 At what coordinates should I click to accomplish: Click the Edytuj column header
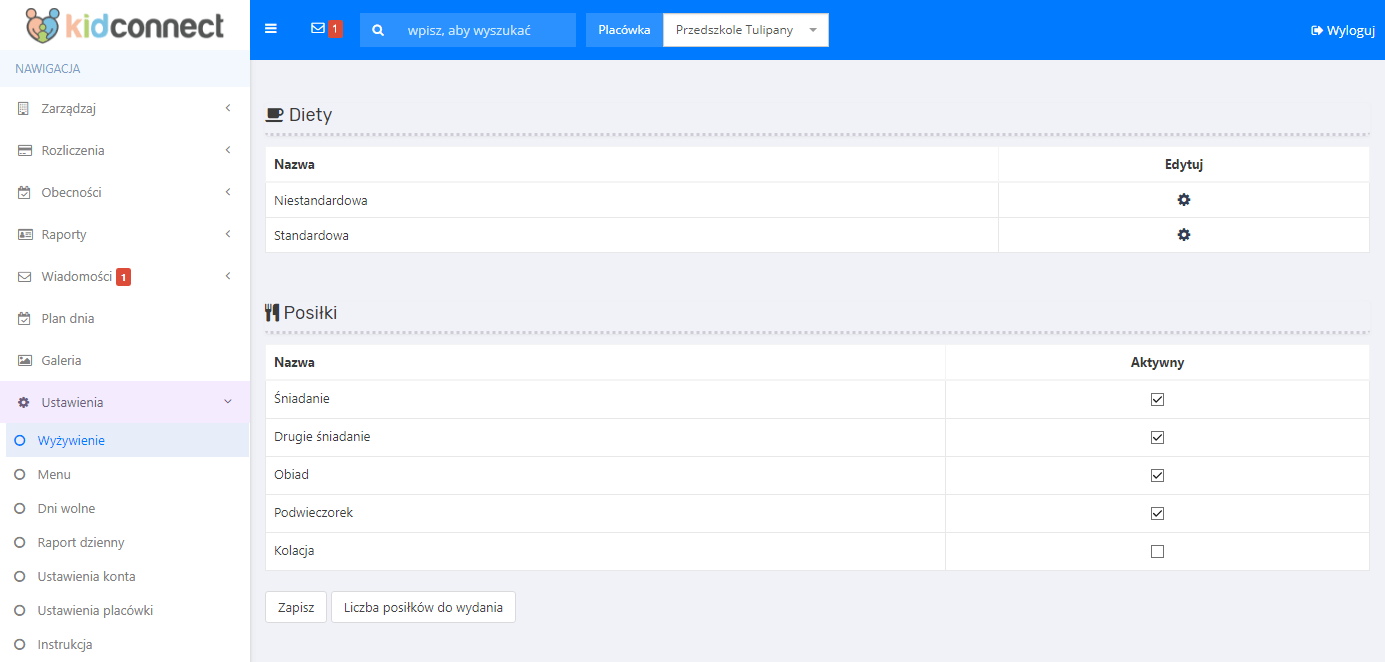click(1183, 164)
